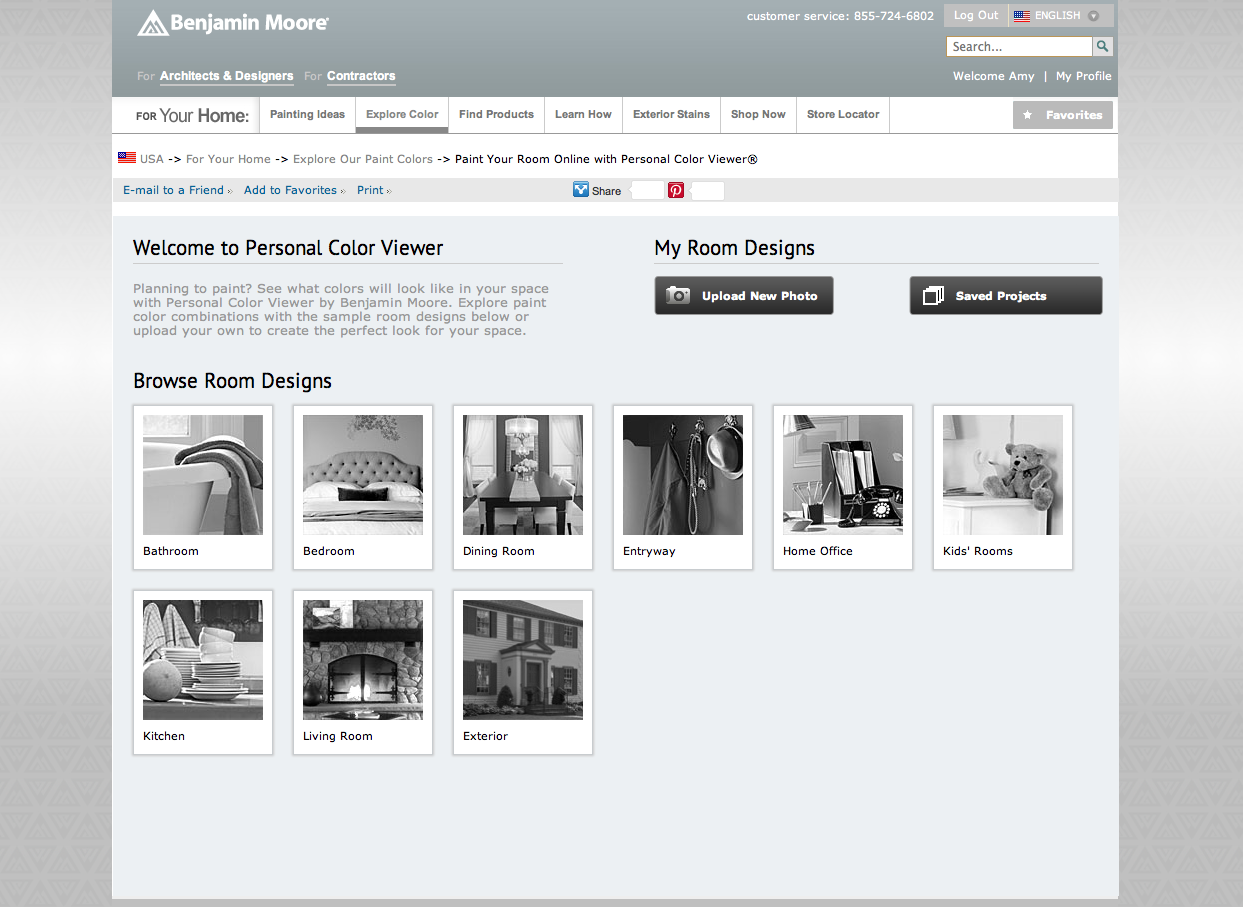Open Saved Projects
The height and width of the screenshot is (907, 1243).
(1006, 296)
